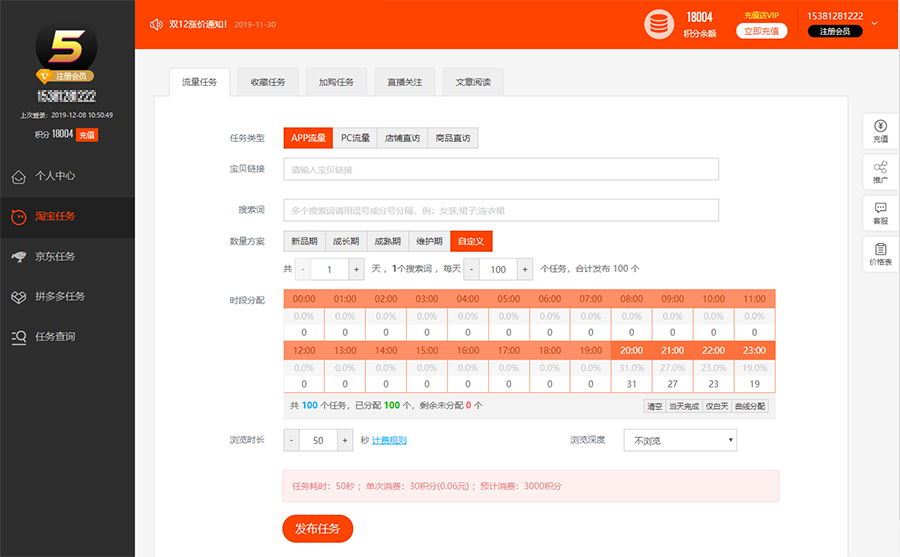Click the 宝贝链接 input field
The height and width of the screenshot is (557, 900).
tap(500, 169)
